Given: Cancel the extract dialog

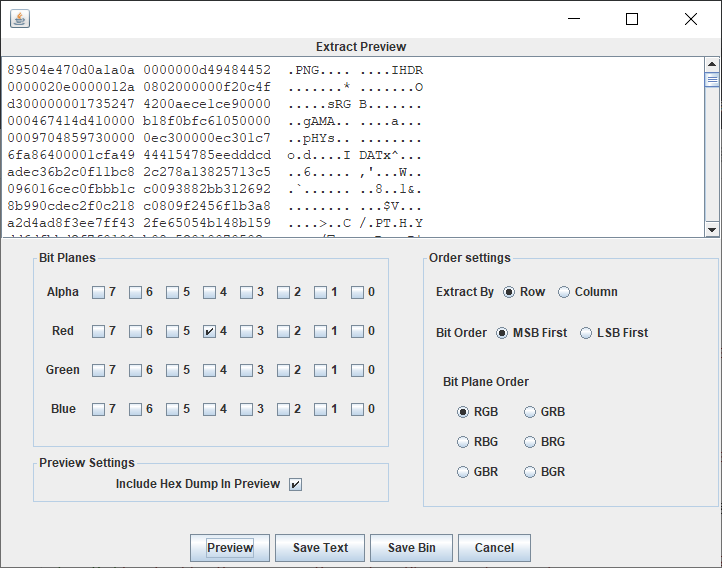Looking at the screenshot, I should (494, 548).
